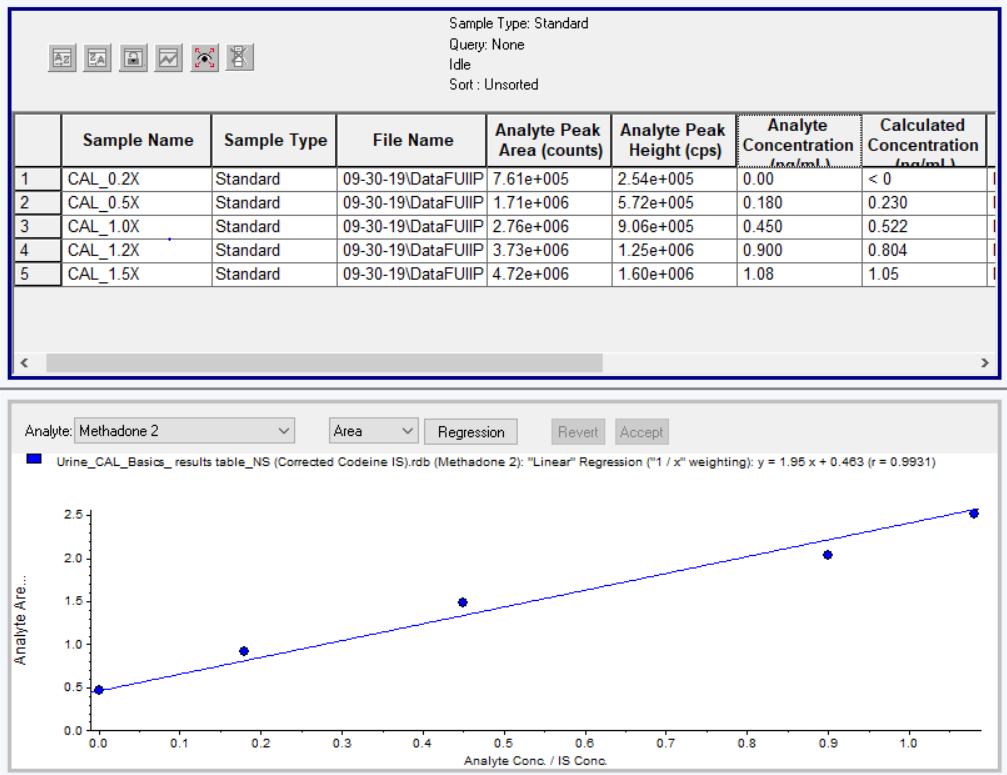Click the red eye show-all icon
The height and width of the screenshot is (775, 1007).
204,59
